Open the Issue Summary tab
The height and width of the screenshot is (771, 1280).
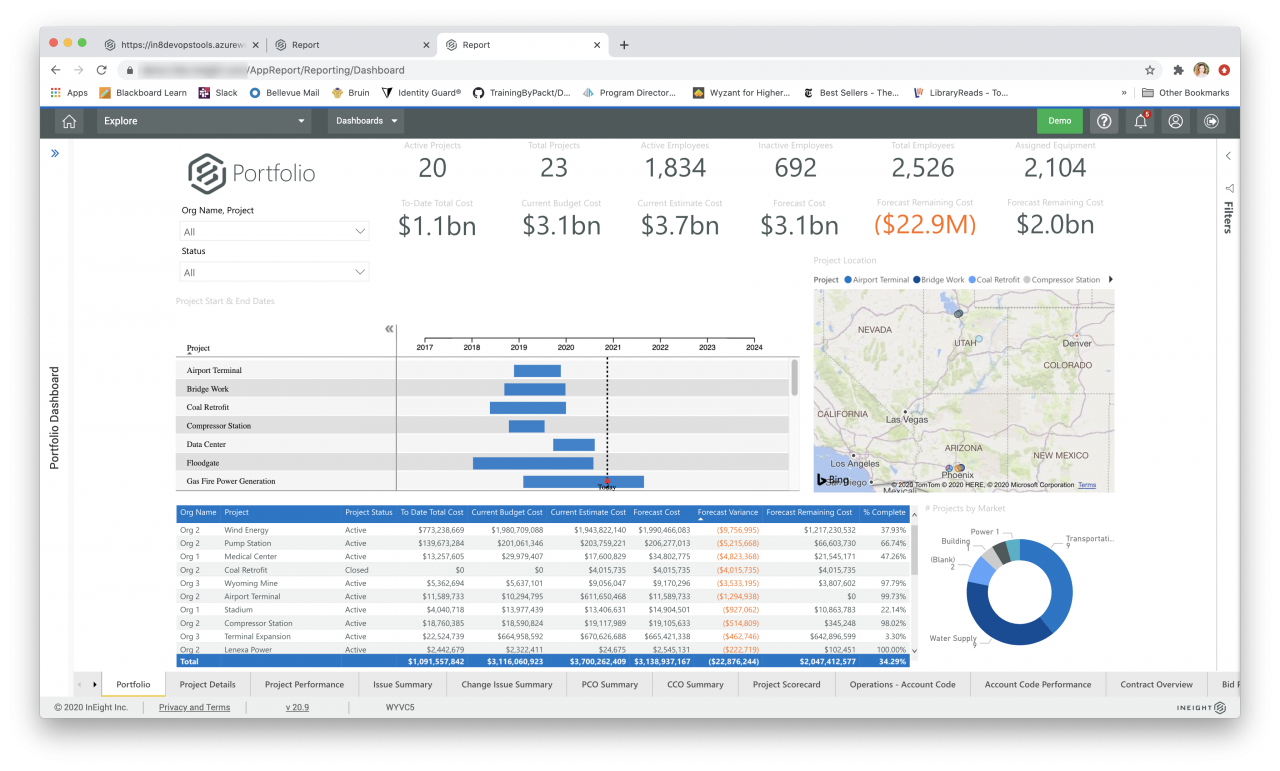click(x=402, y=685)
